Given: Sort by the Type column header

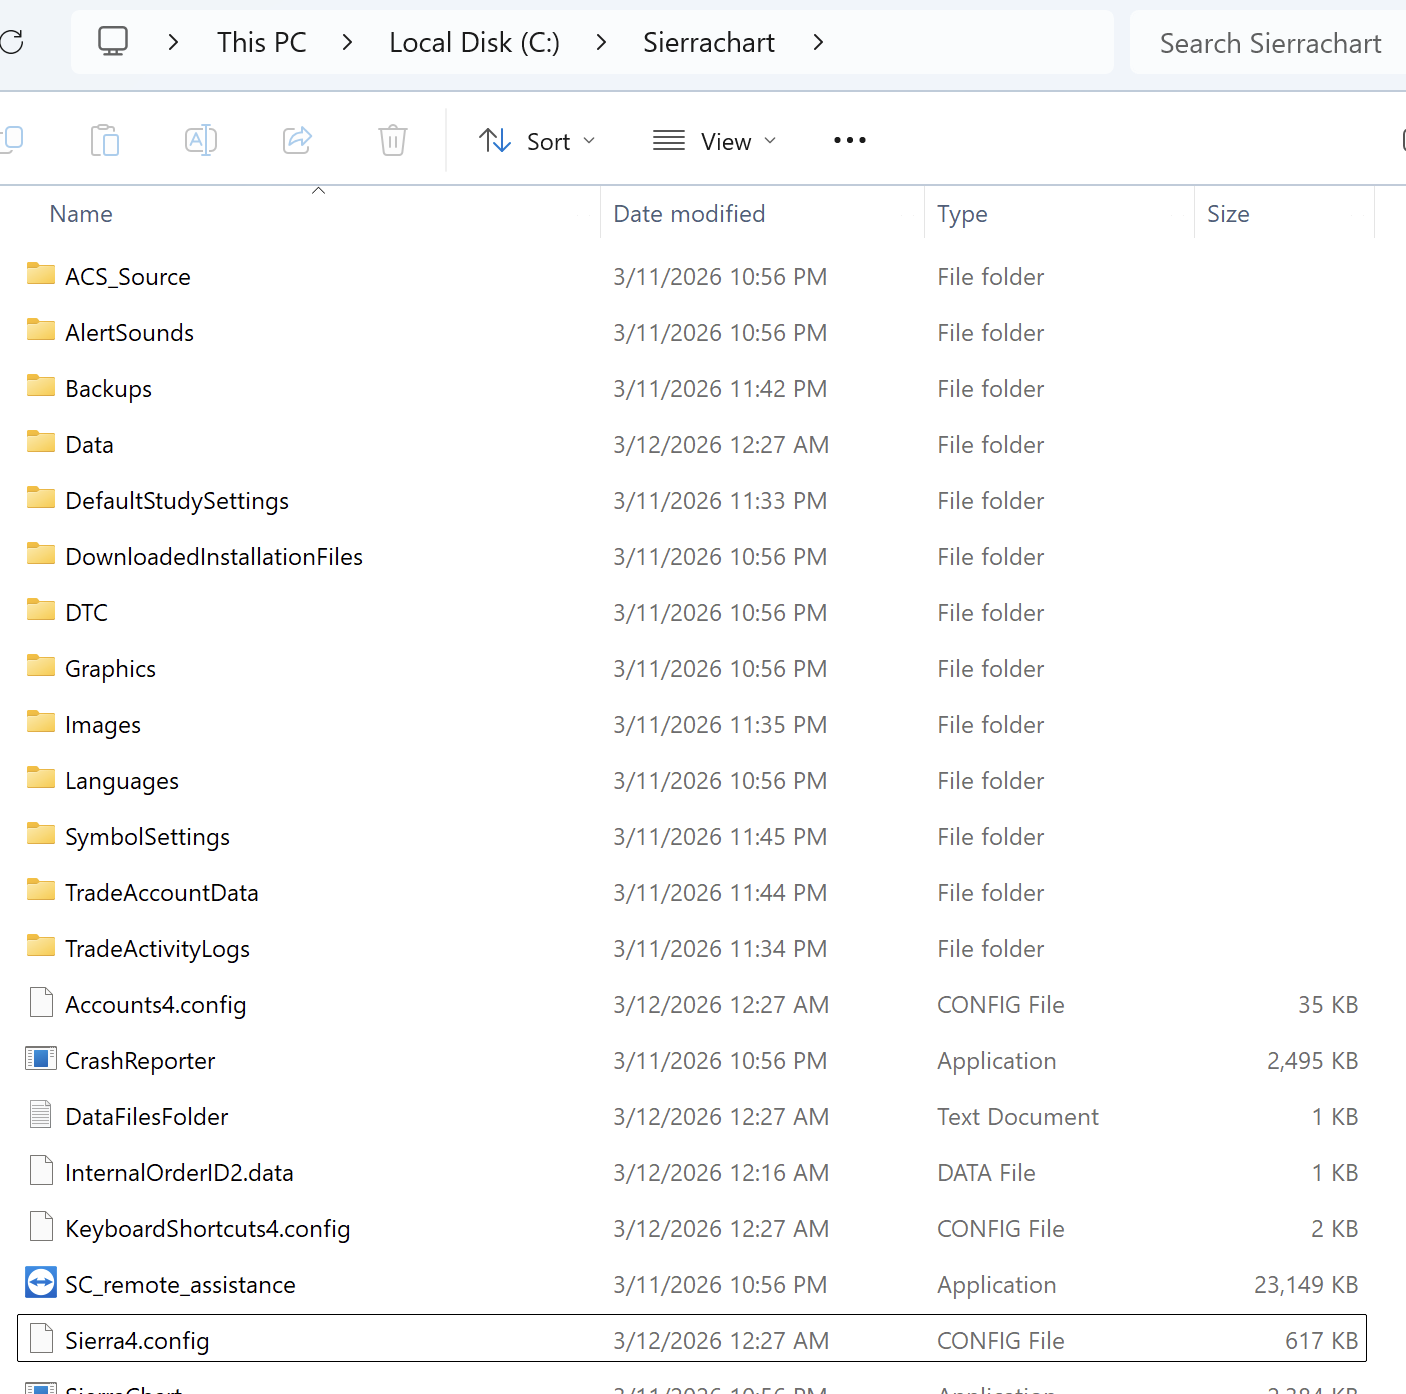Looking at the screenshot, I should click(962, 214).
